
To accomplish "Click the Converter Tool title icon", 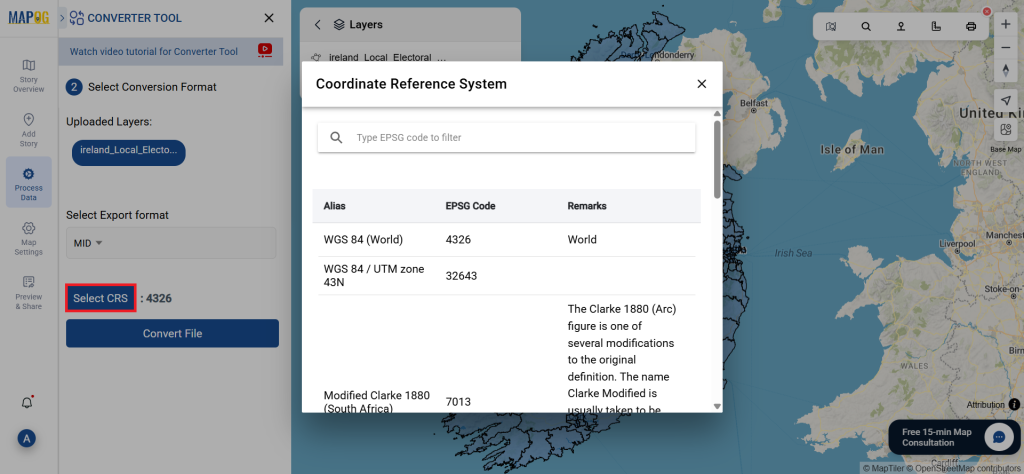I will [x=76, y=18].
